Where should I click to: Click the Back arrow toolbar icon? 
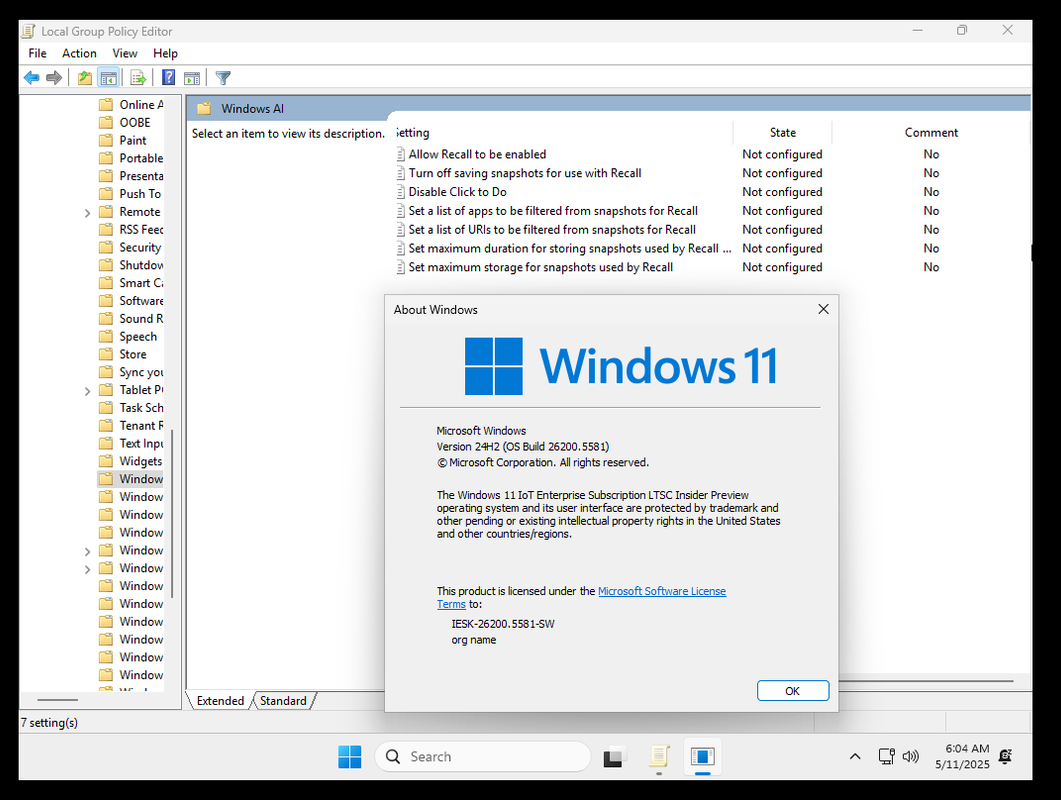(31, 78)
